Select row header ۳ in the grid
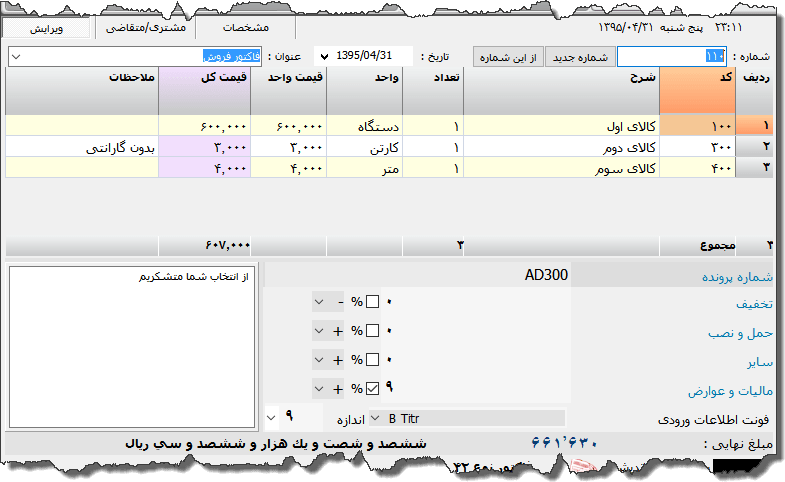This screenshot has width=785, height=482. tap(754, 168)
